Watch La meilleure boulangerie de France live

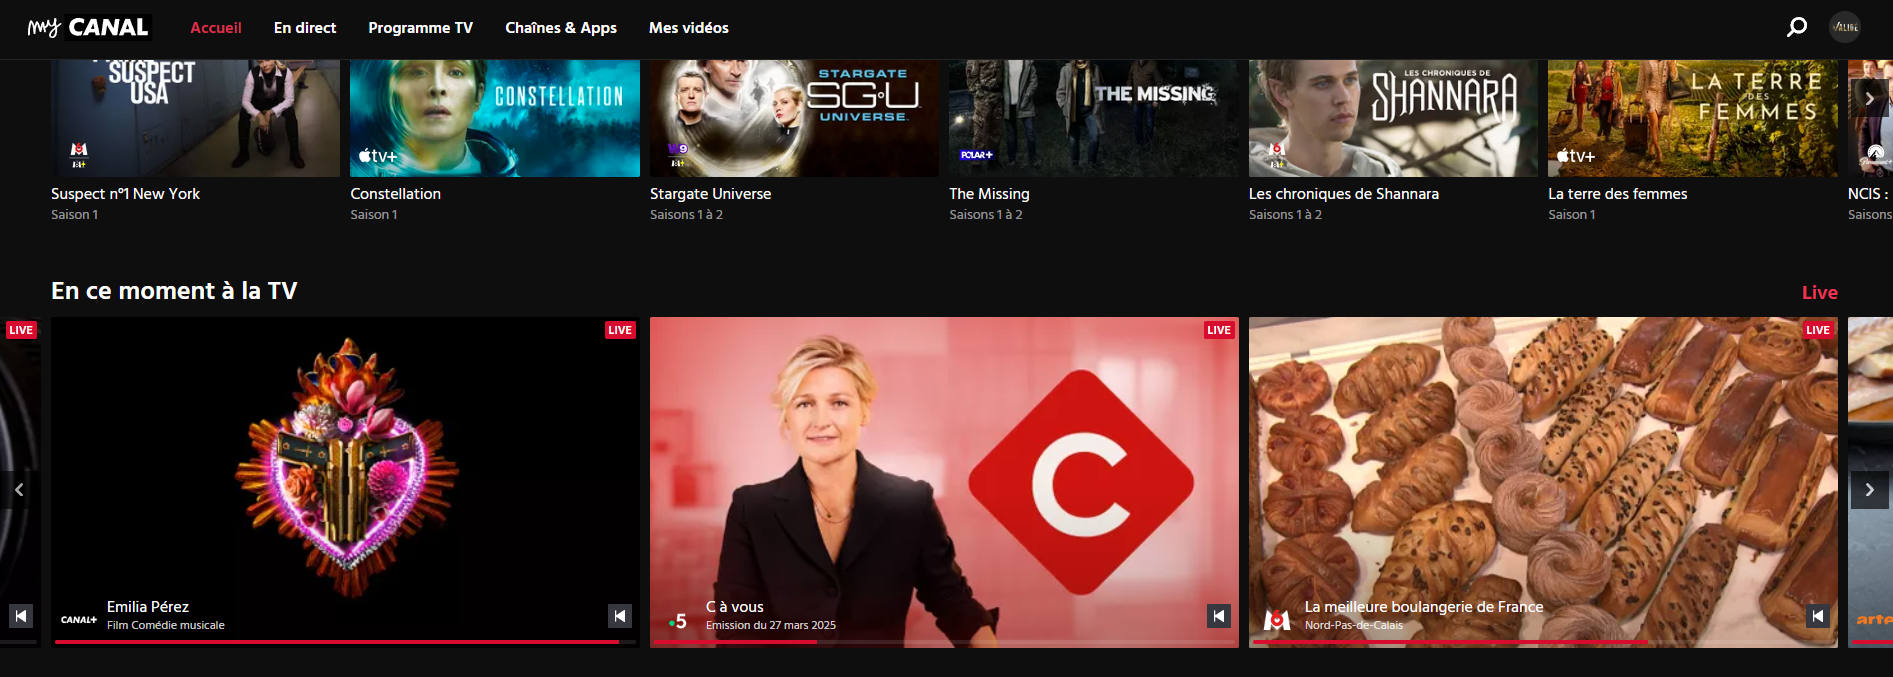tap(1543, 482)
